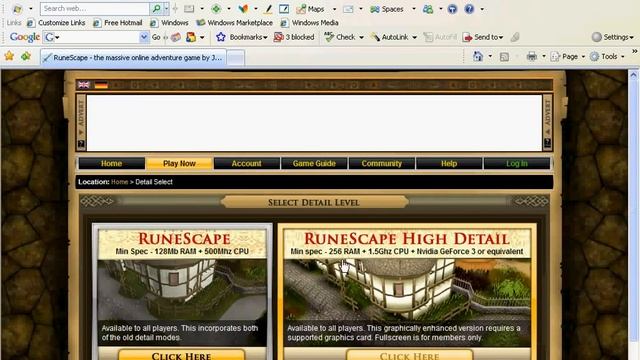Open Windows Media favorite link
640x360 pixels.
point(309,23)
